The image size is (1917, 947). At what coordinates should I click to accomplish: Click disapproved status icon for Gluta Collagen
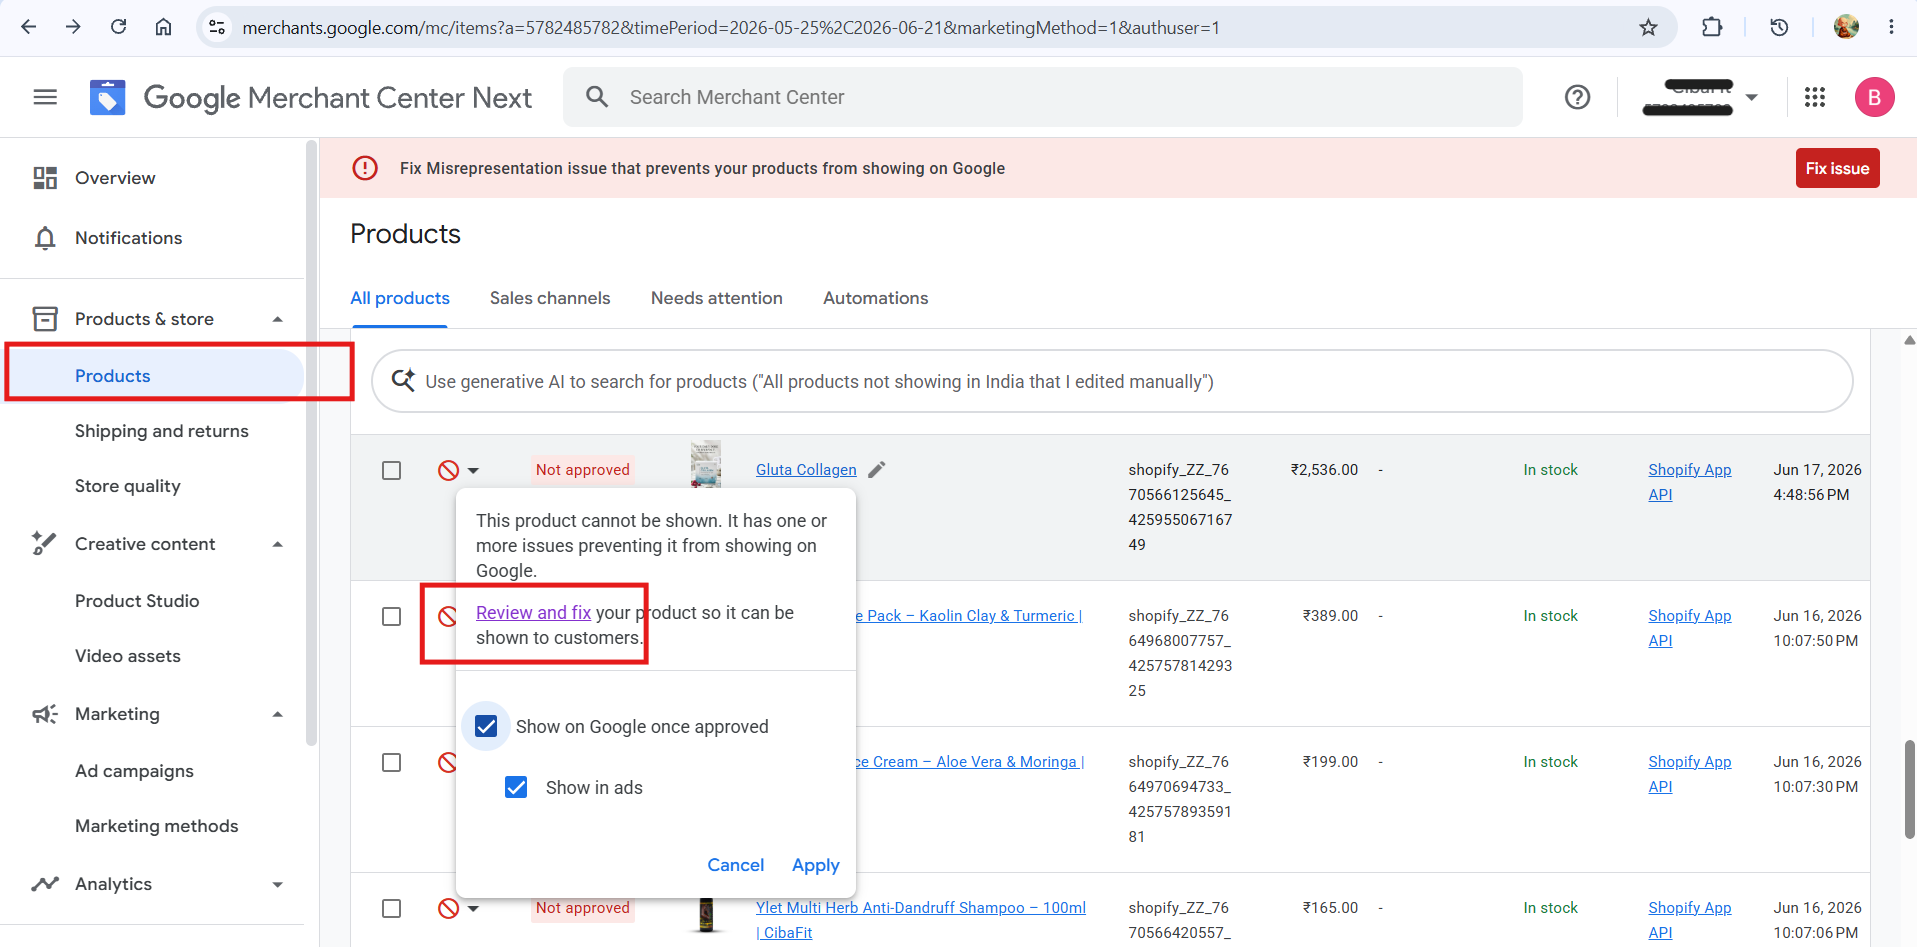[448, 470]
